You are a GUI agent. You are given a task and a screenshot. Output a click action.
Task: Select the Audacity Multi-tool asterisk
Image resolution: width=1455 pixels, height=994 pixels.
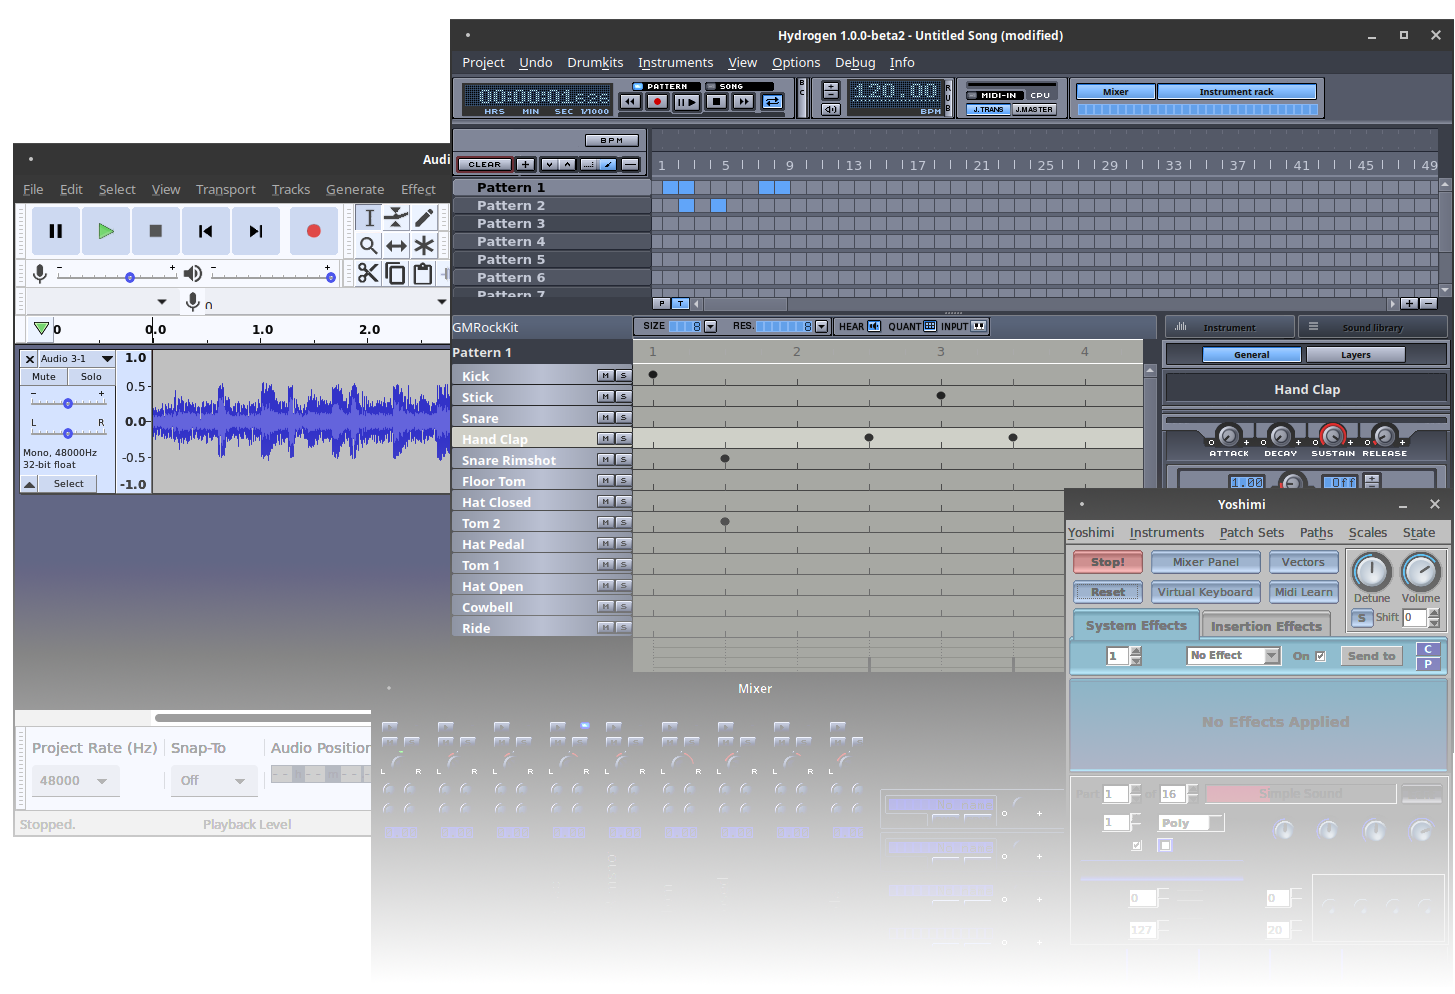pyautogui.click(x=424, y=246)
